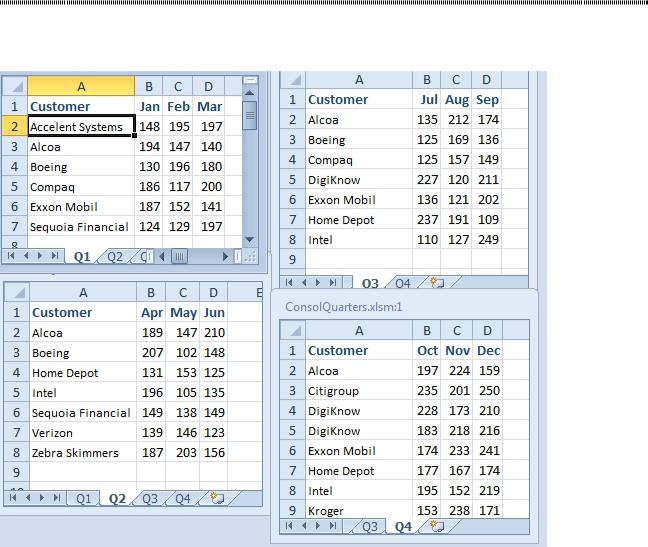Jump to first sheet in Q4 window
648x547 pixels.
coord(289,526)
